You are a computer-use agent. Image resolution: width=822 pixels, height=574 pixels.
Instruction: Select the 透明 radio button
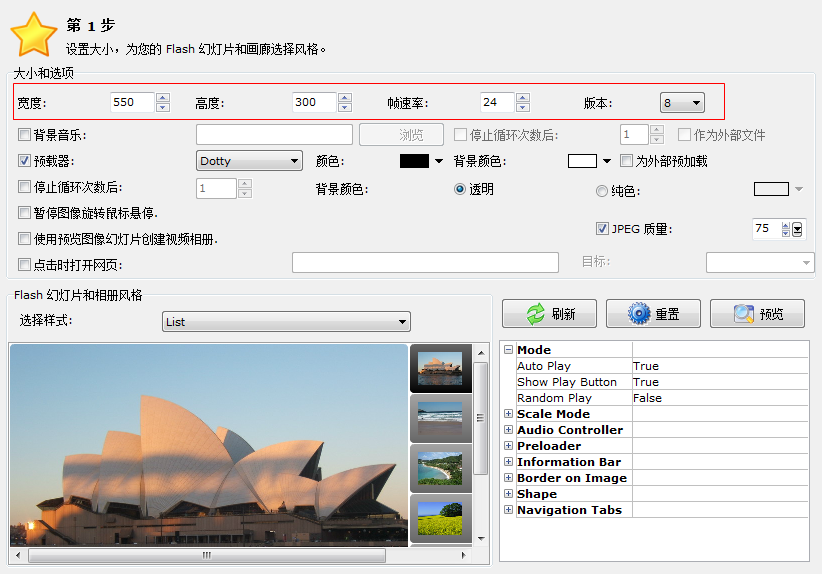460,189
